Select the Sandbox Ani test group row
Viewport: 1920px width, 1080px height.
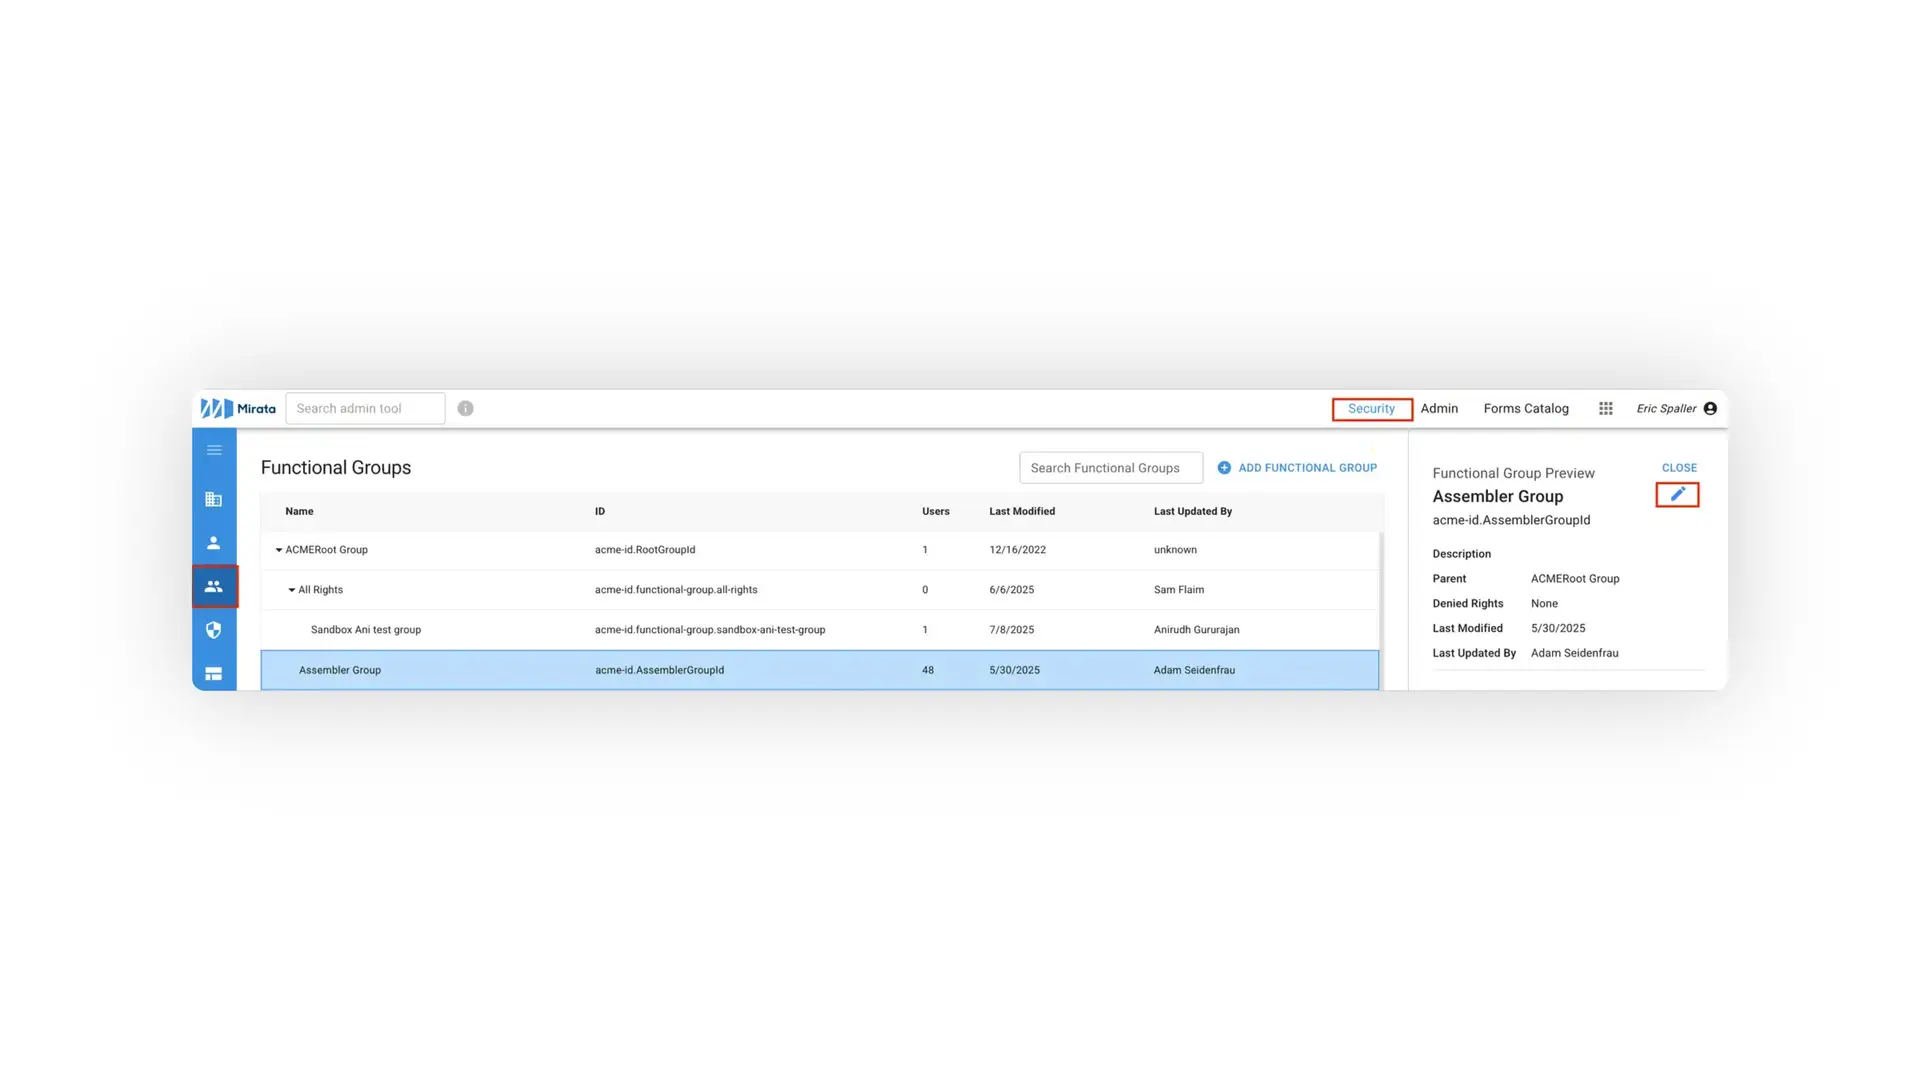[x=366, y=630]
